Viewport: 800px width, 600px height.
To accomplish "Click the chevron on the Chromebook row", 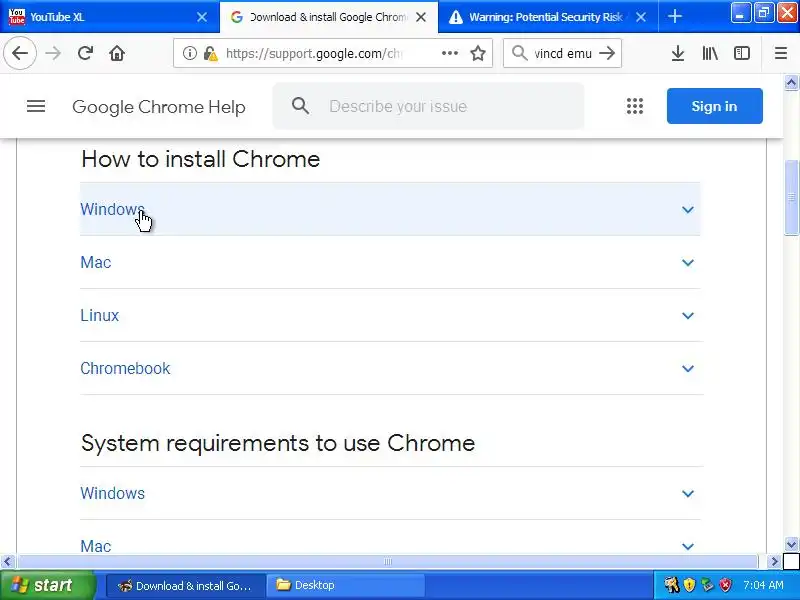I will click(x=688, y=368).
